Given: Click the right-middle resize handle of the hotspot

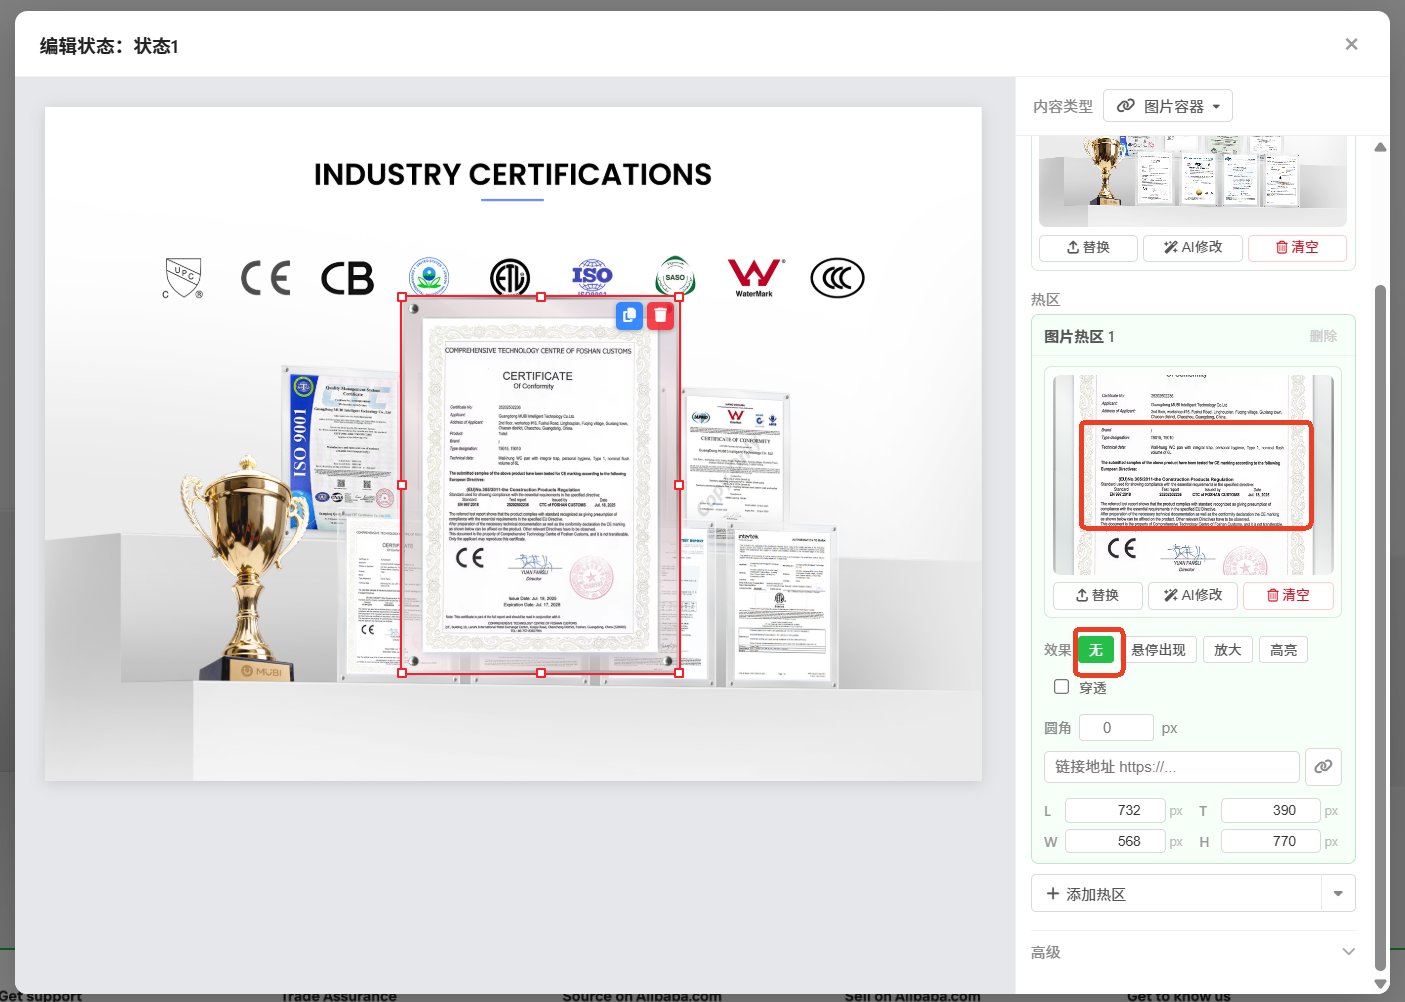Looking at the screenshot, I should [x=680, y=485].
